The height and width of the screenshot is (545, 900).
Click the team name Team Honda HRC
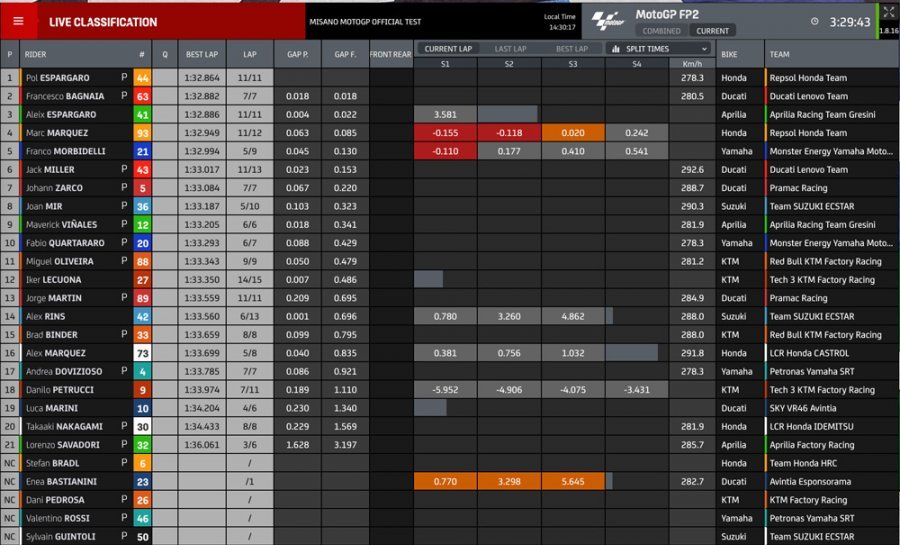point(803,464)
